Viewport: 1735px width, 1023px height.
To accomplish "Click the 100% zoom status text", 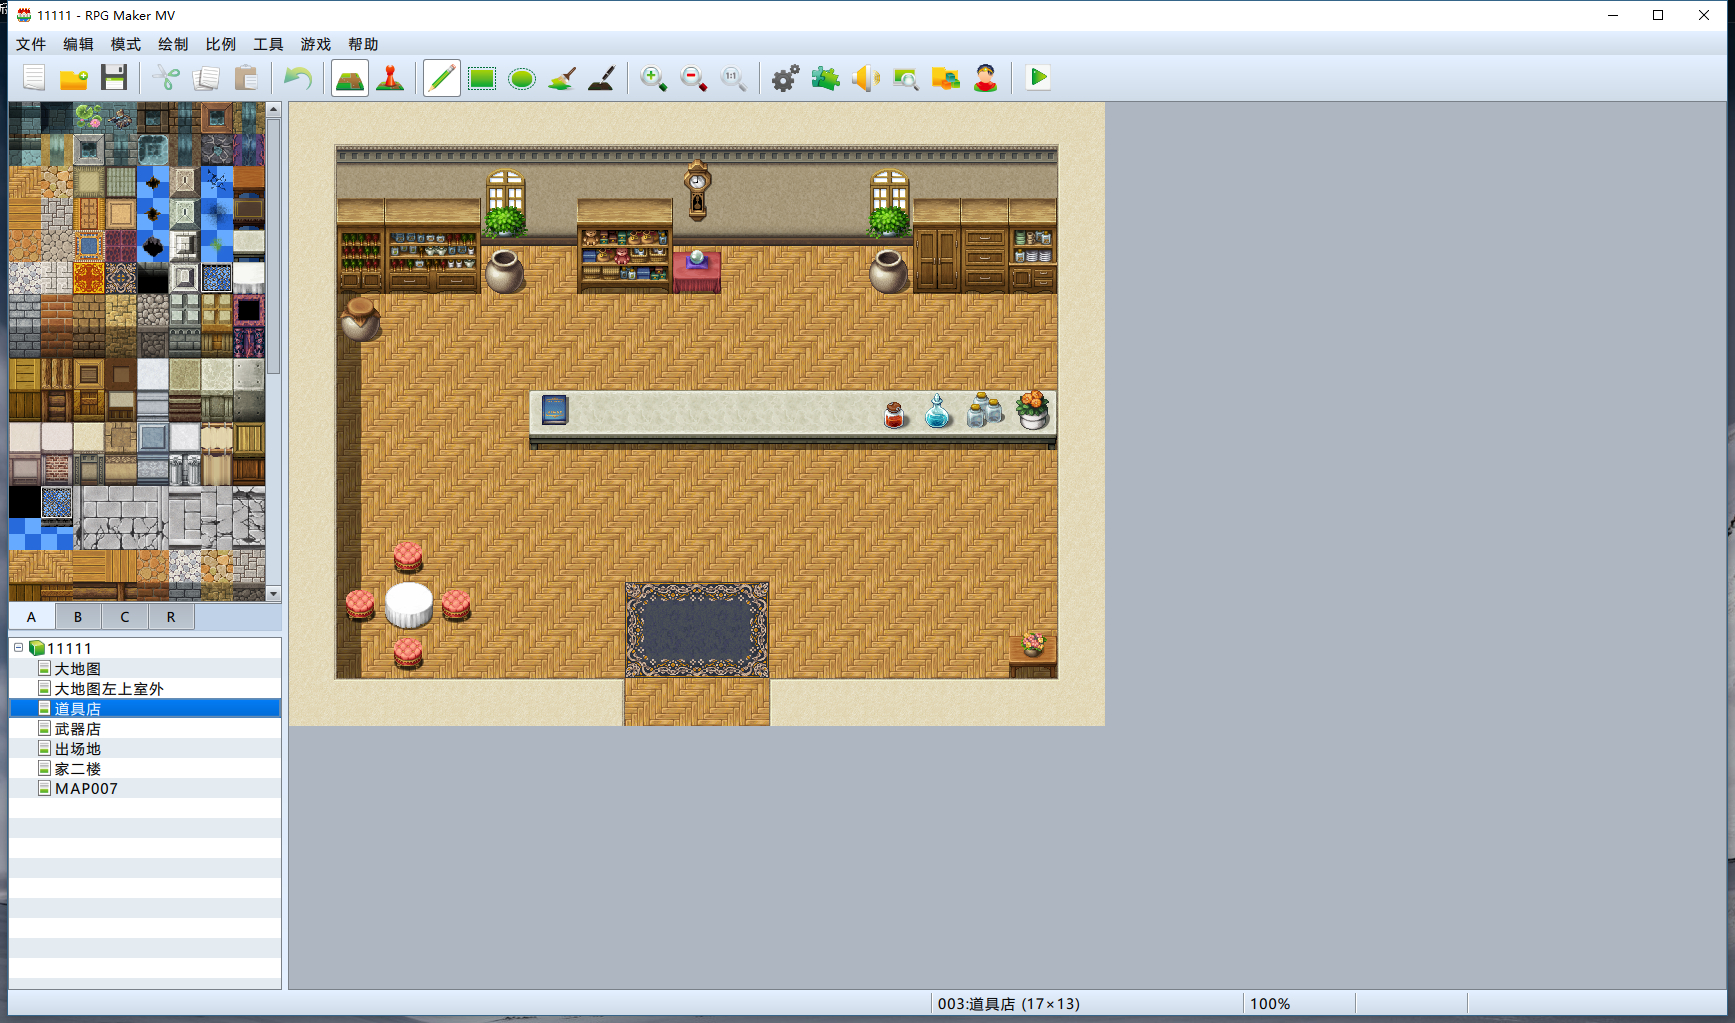I will tap(1270, 1004).
